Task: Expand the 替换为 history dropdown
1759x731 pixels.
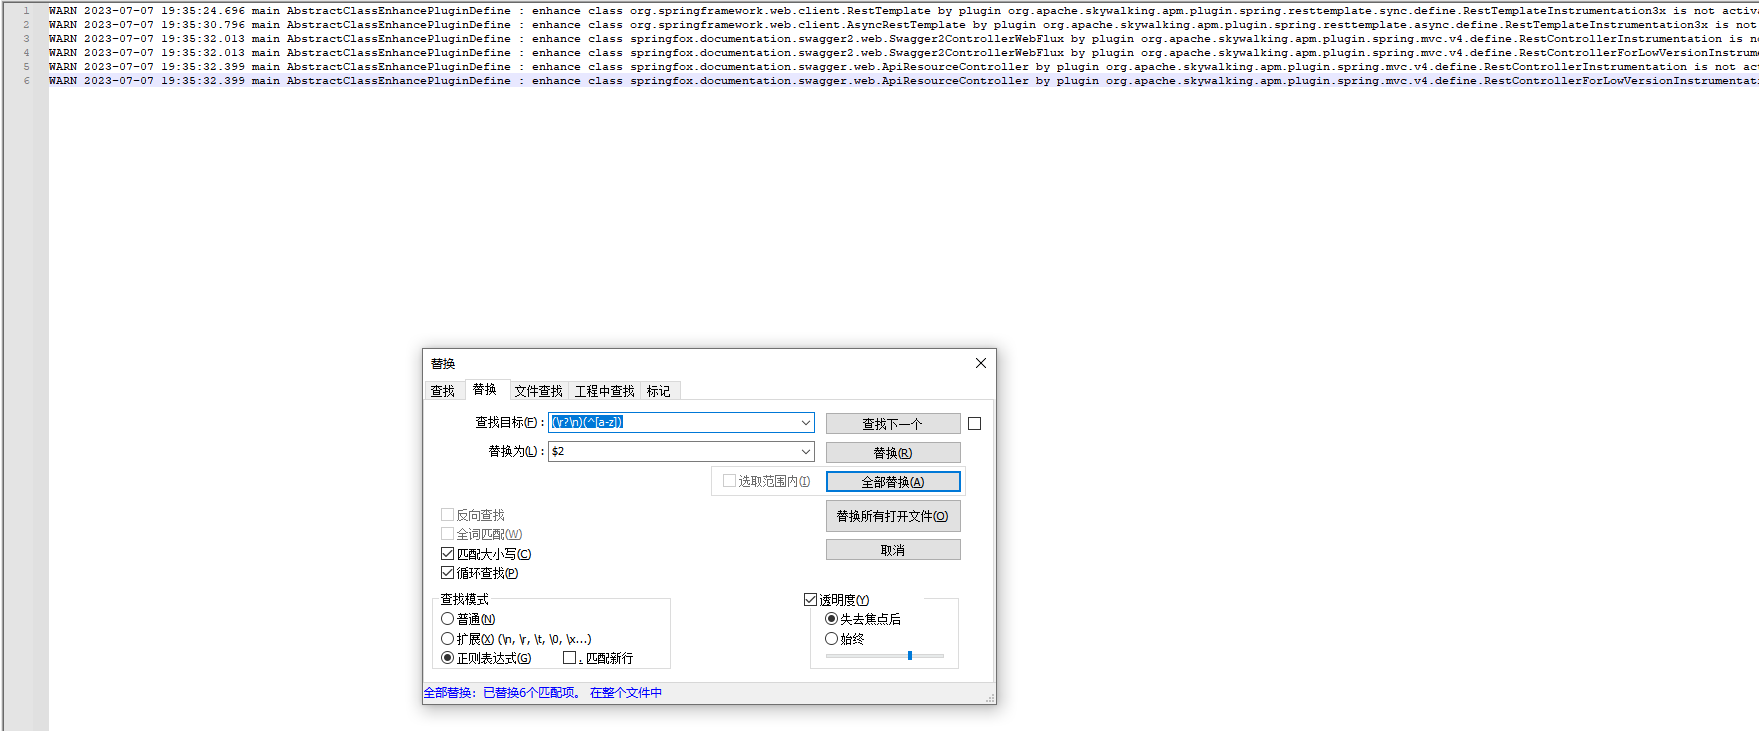Action: pyautogui.click(x=805, y=452)
